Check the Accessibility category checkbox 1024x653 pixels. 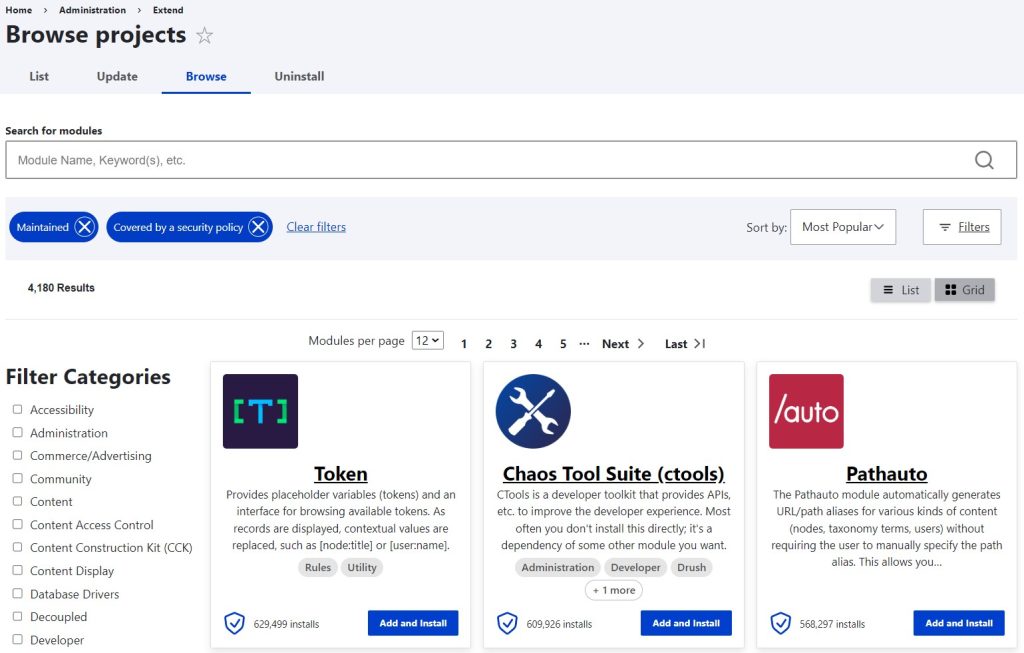[x=17, y=410]
